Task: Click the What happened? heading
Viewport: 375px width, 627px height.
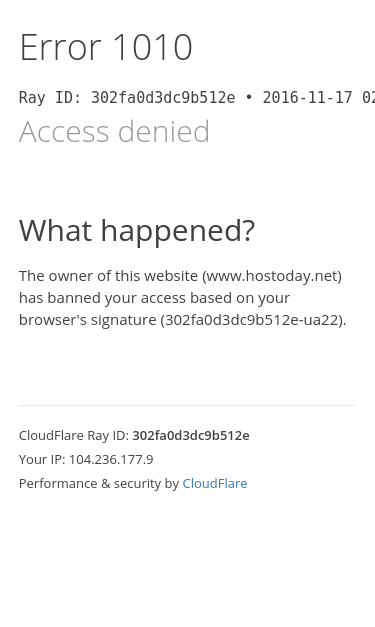Action: pyautogui.click(x=137, y=231)
